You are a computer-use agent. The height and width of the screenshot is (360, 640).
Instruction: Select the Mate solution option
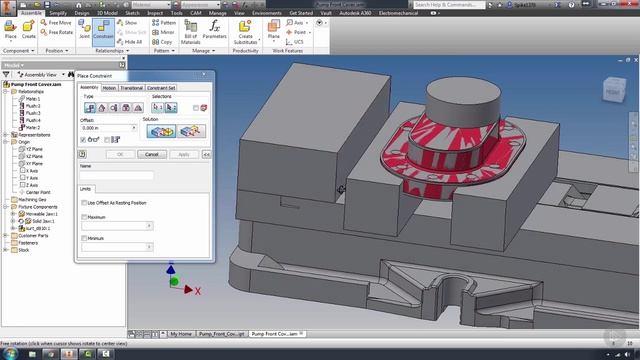point(161,131)
